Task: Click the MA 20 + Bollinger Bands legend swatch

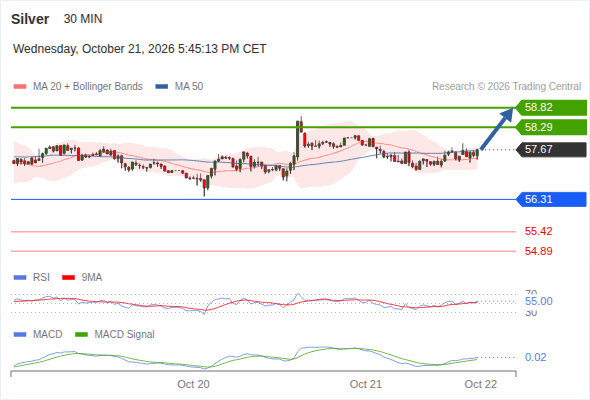Action: coord(20,87)
